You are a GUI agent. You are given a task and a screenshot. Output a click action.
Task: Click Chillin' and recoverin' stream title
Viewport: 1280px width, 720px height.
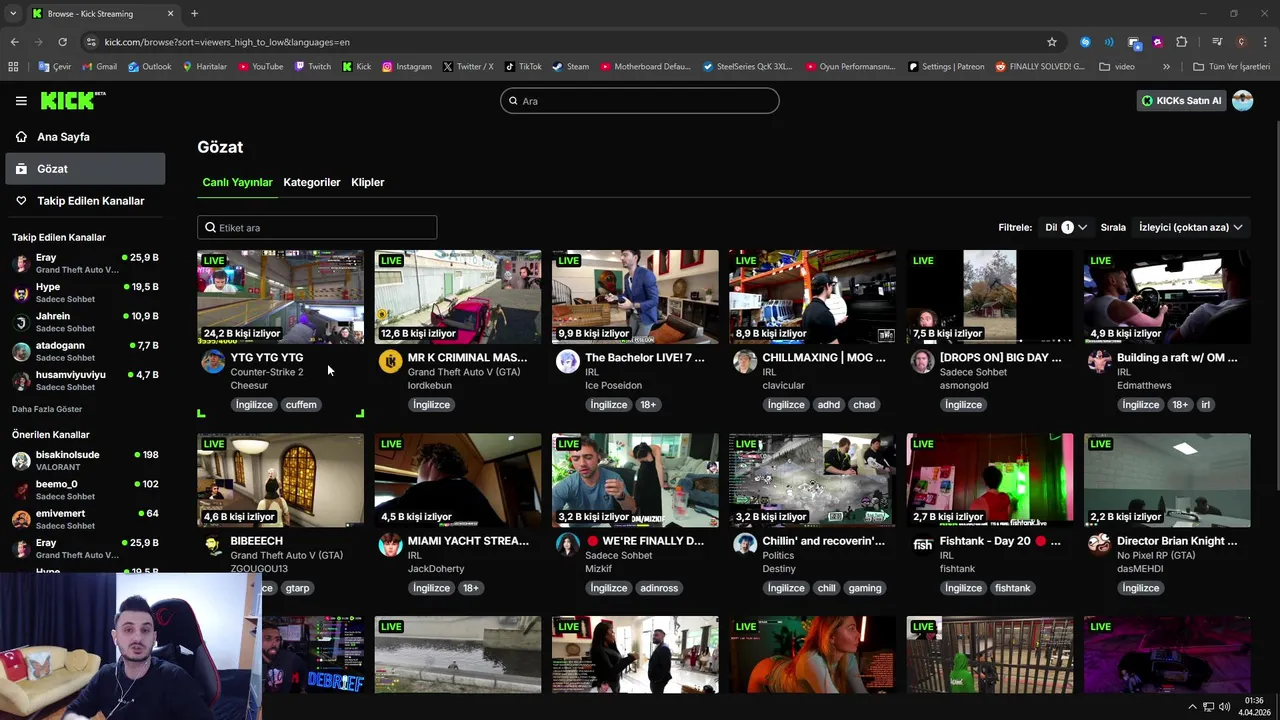click(x=823, y=541)
